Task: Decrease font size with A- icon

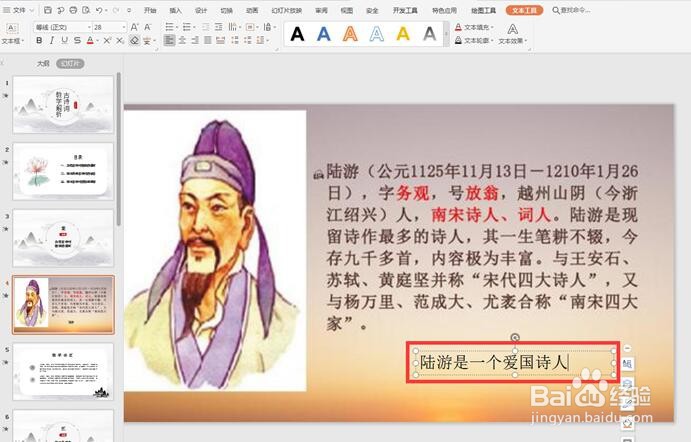Action: (148, 27)
